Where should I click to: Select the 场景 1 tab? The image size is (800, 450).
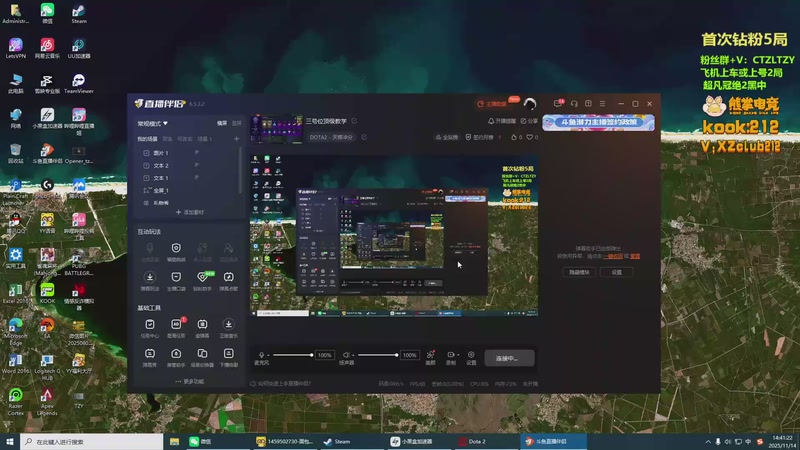pos(204,139)
